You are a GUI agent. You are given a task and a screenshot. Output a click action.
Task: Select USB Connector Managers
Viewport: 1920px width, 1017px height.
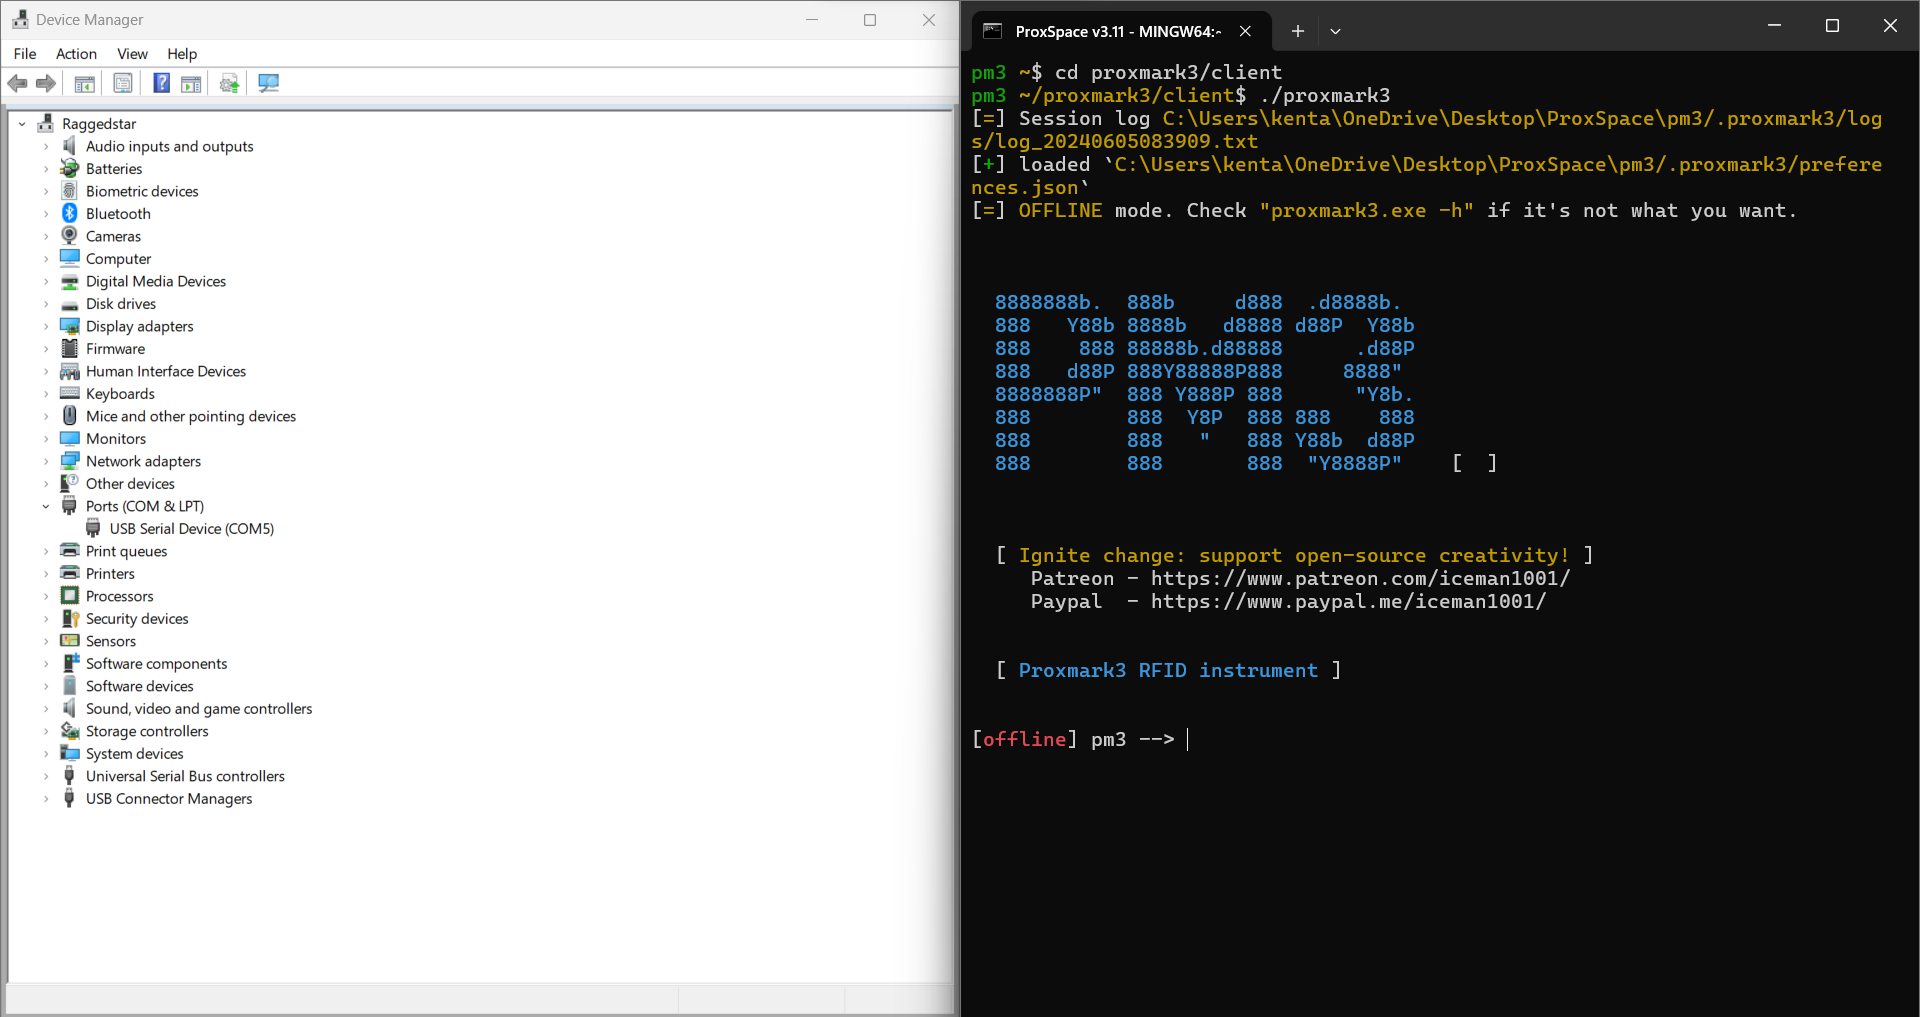tap(169, 798)
